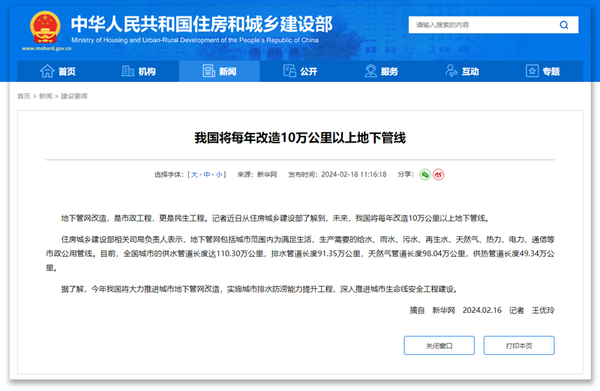Click the 公开 documents icon
This screenshot has width=600, height=391.
point(289,71)
